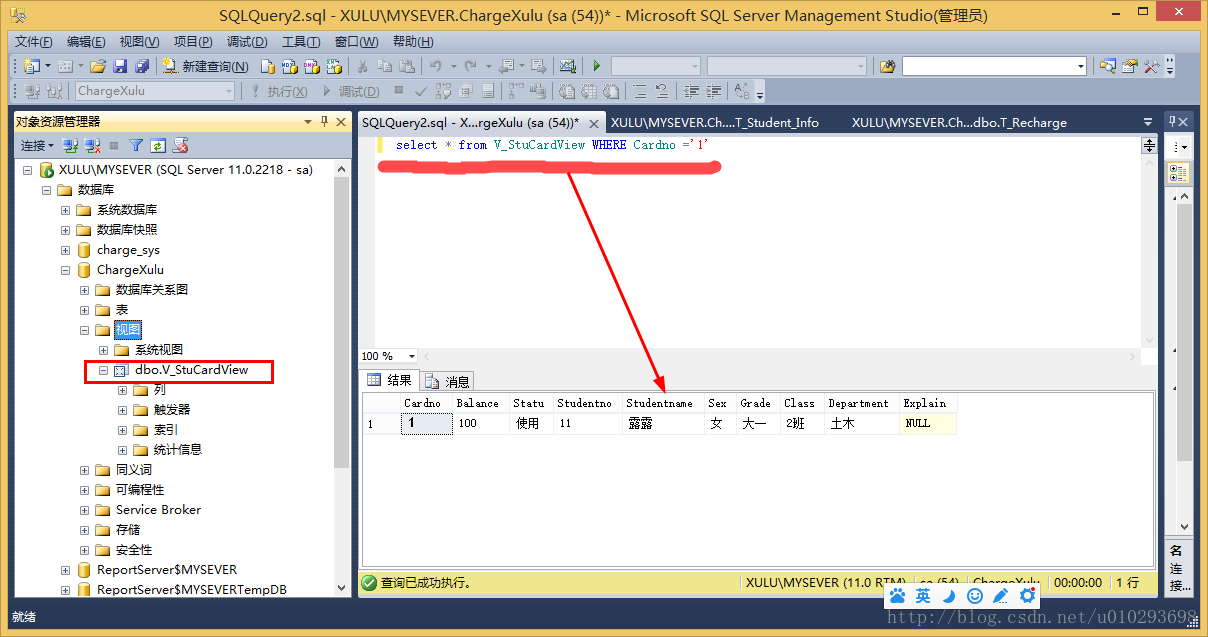The width and height of the screenshot is (1208, 637).
Task: Select the dbo.V_StuCardView tree item
Action: [x=191, y=370]
